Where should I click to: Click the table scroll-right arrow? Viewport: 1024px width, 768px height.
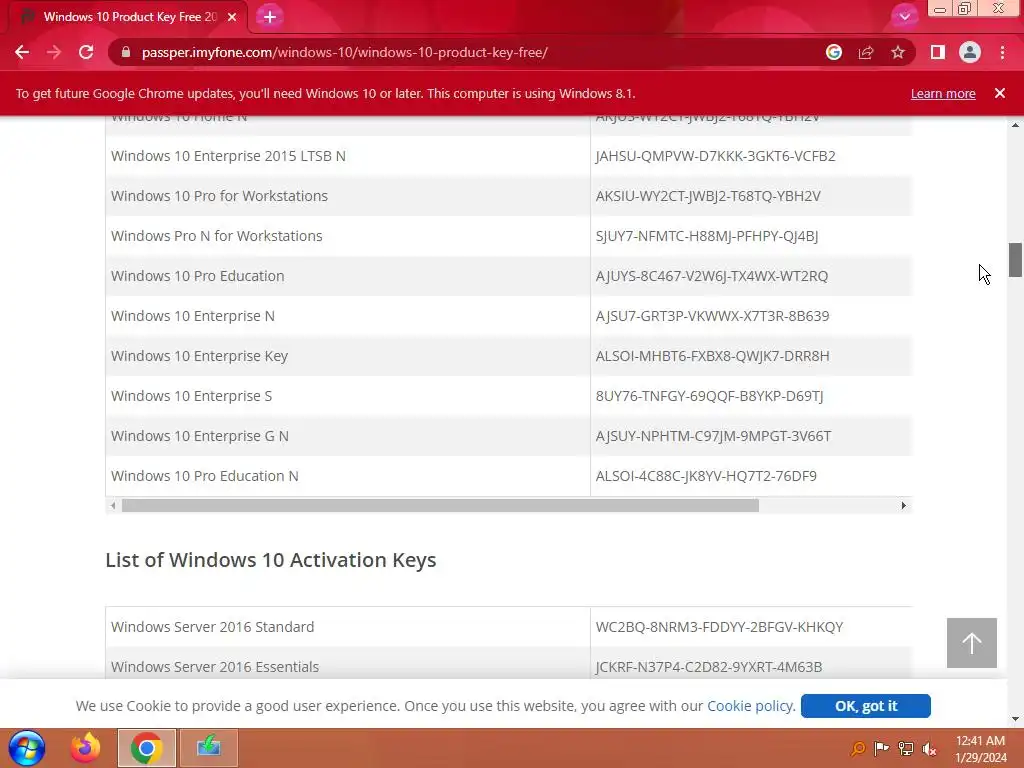[x=904, y=505]
